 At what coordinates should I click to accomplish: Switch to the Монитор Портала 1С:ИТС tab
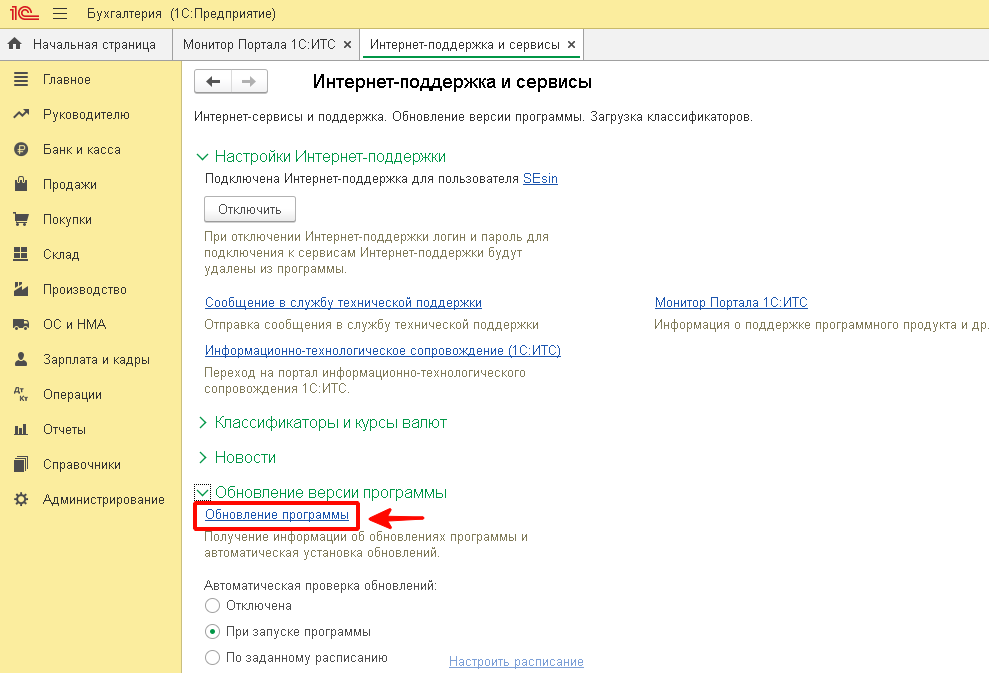[x=259, y=45]
